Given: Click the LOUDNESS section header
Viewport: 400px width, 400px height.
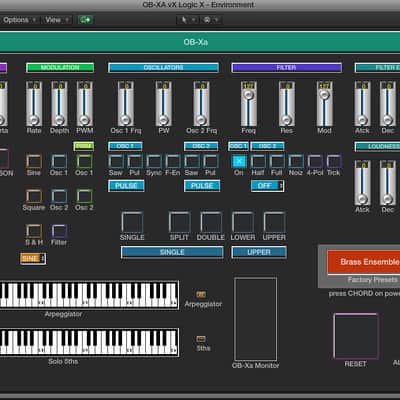Looking at the screenshot, I should point(377,146).
